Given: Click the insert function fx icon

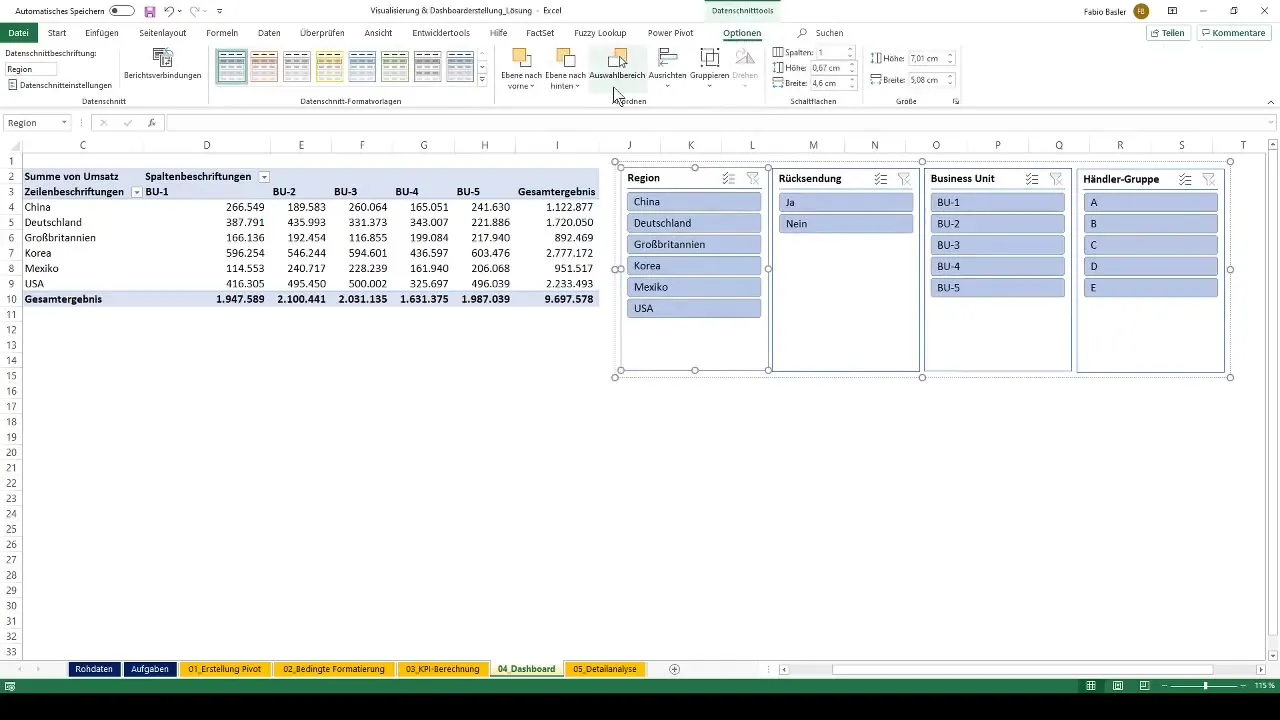Looking at the screenshot, I should (x=151, y=123).
